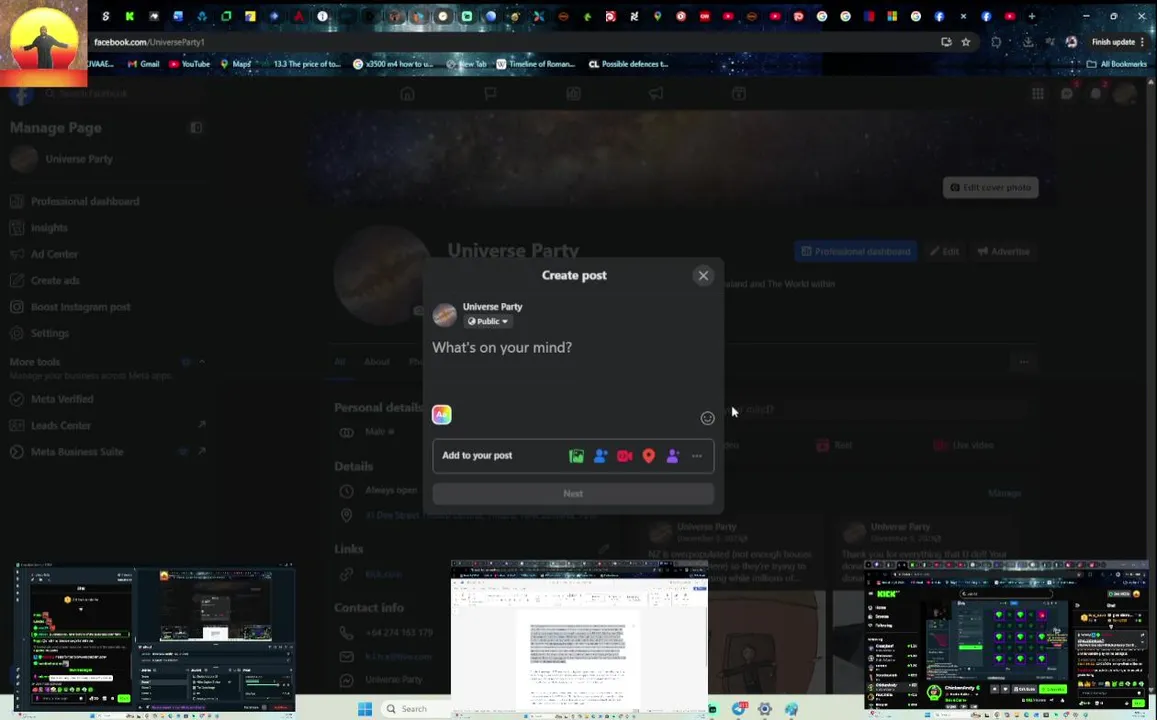Open Insights in Manage Page sidebar
This screenshot has height=720, width=1157.
(x=49, y=228)
